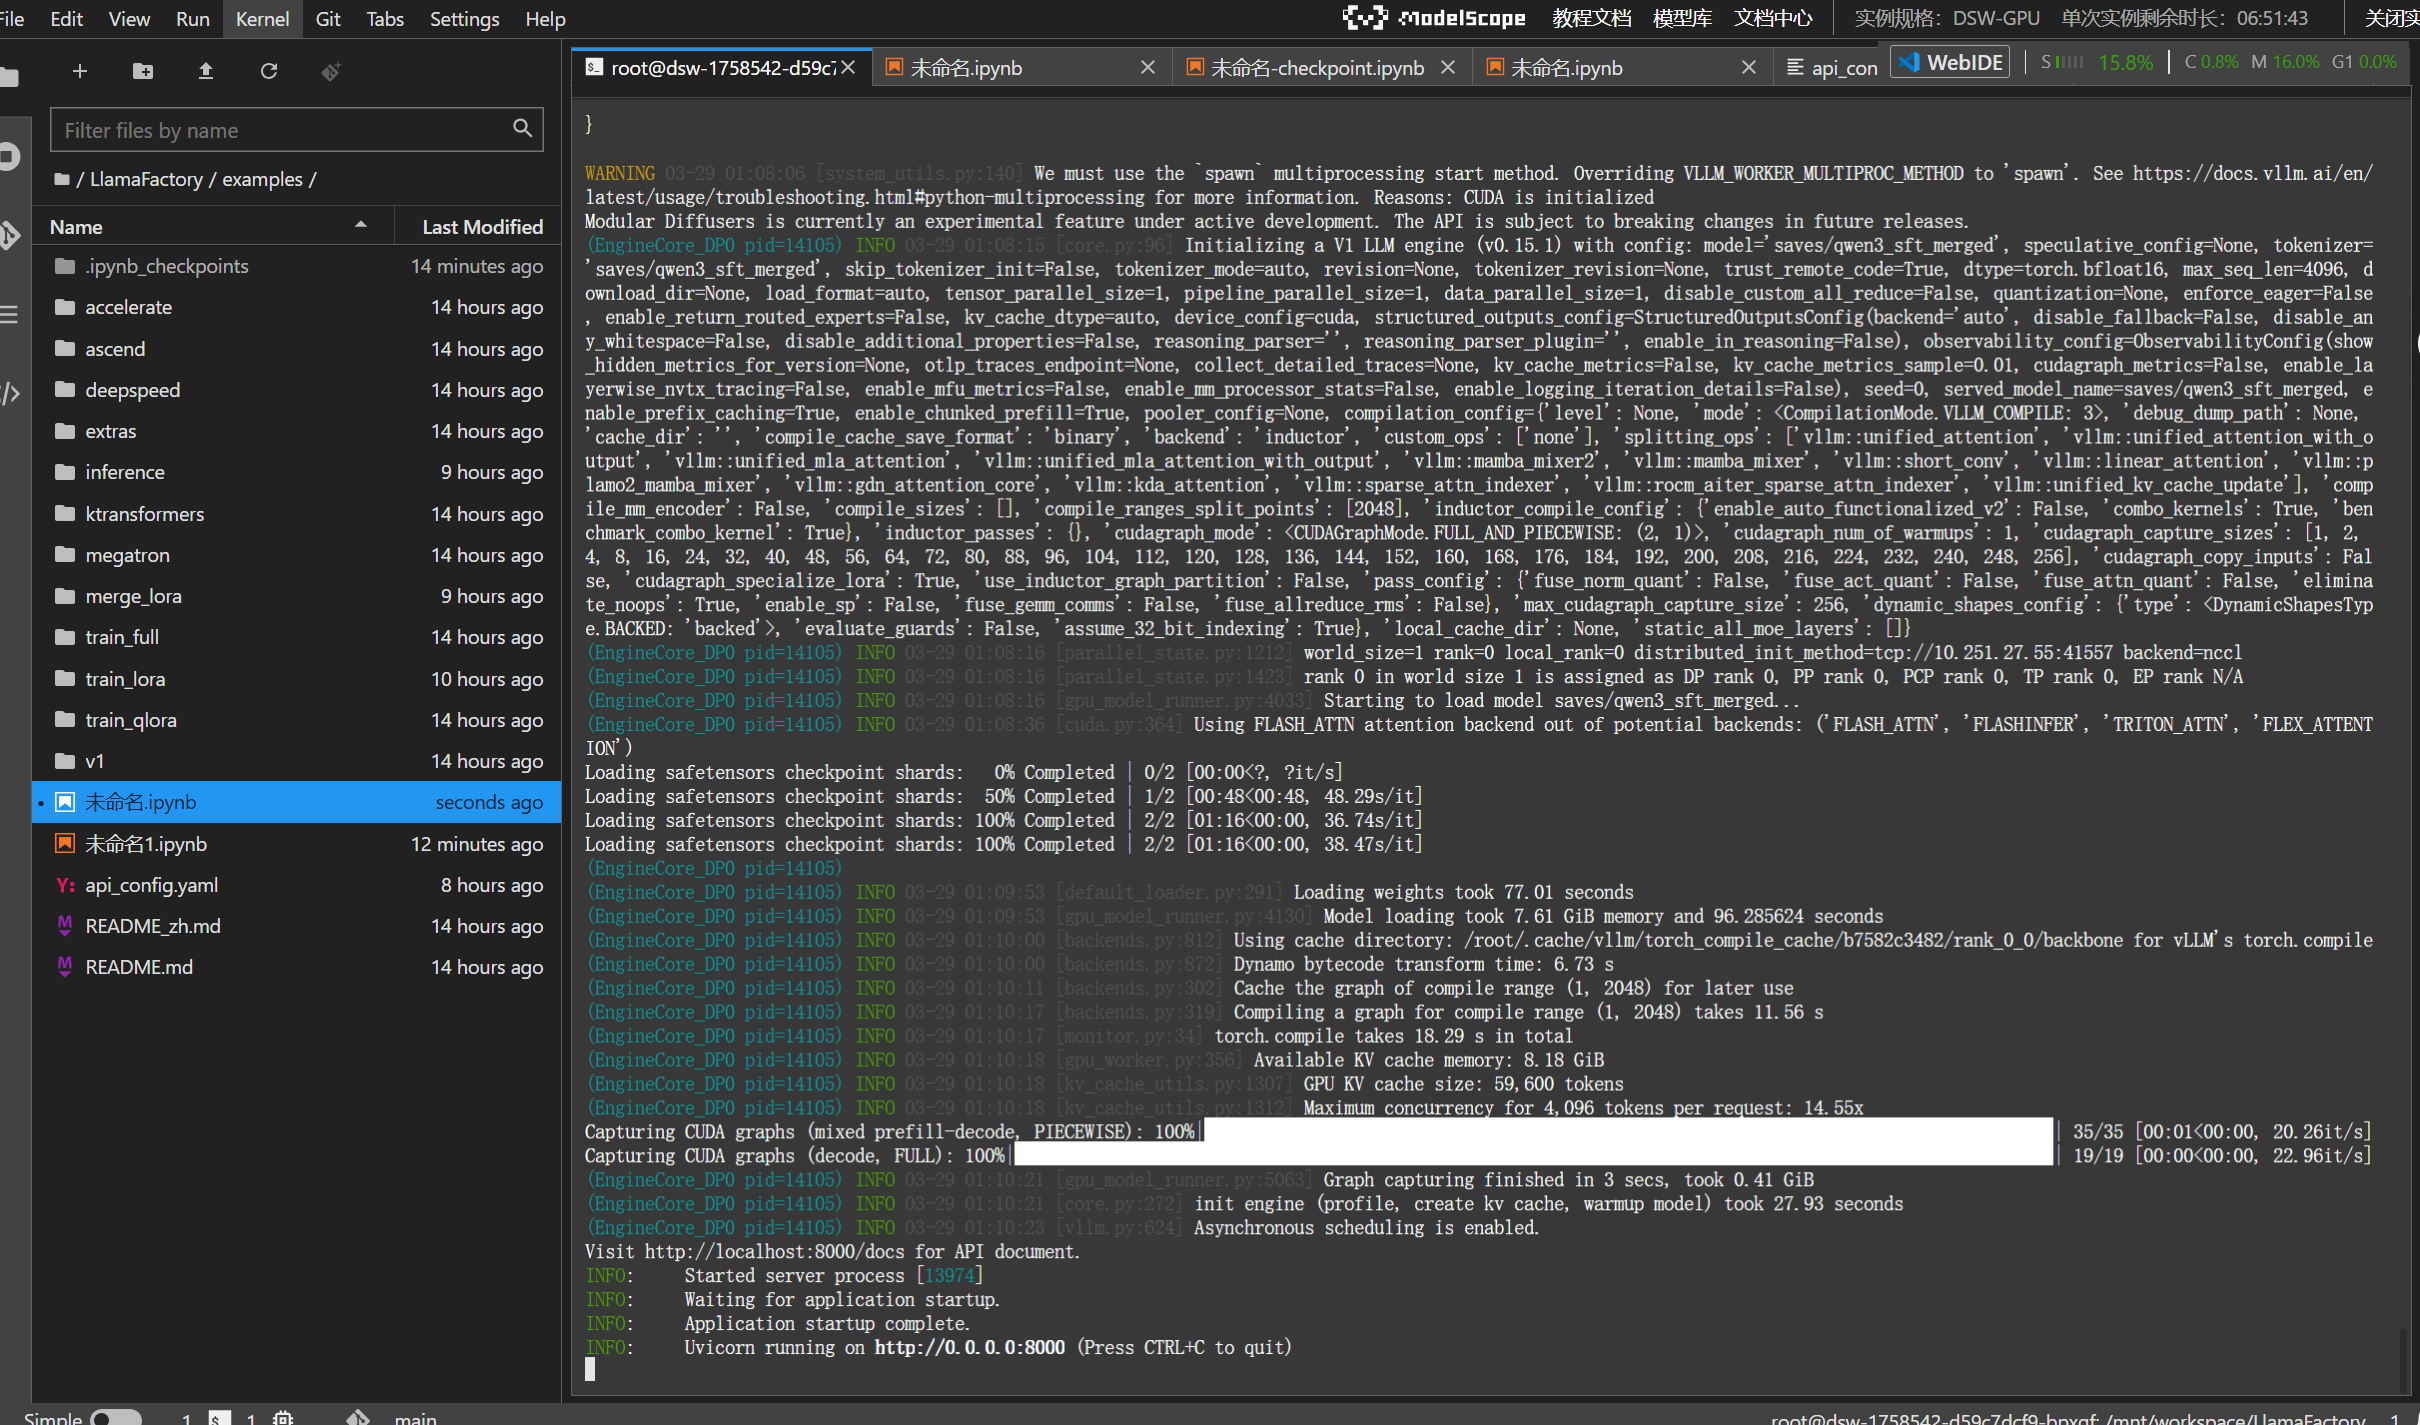Screen dimensions: 2420x1425
Task: Open the Running Terminals sidebar panel
Action: pos(10,156)
